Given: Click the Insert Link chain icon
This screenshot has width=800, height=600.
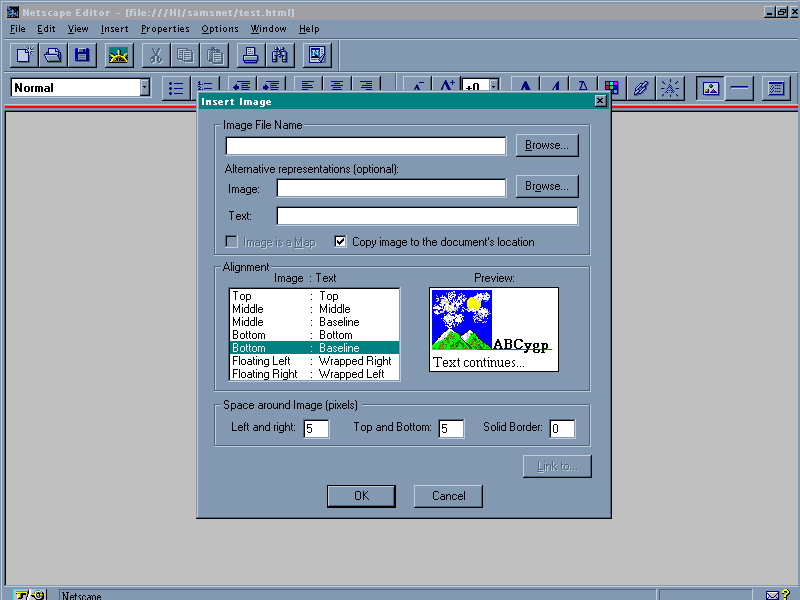Looking at the screenshot, I should tap(641, 88).
